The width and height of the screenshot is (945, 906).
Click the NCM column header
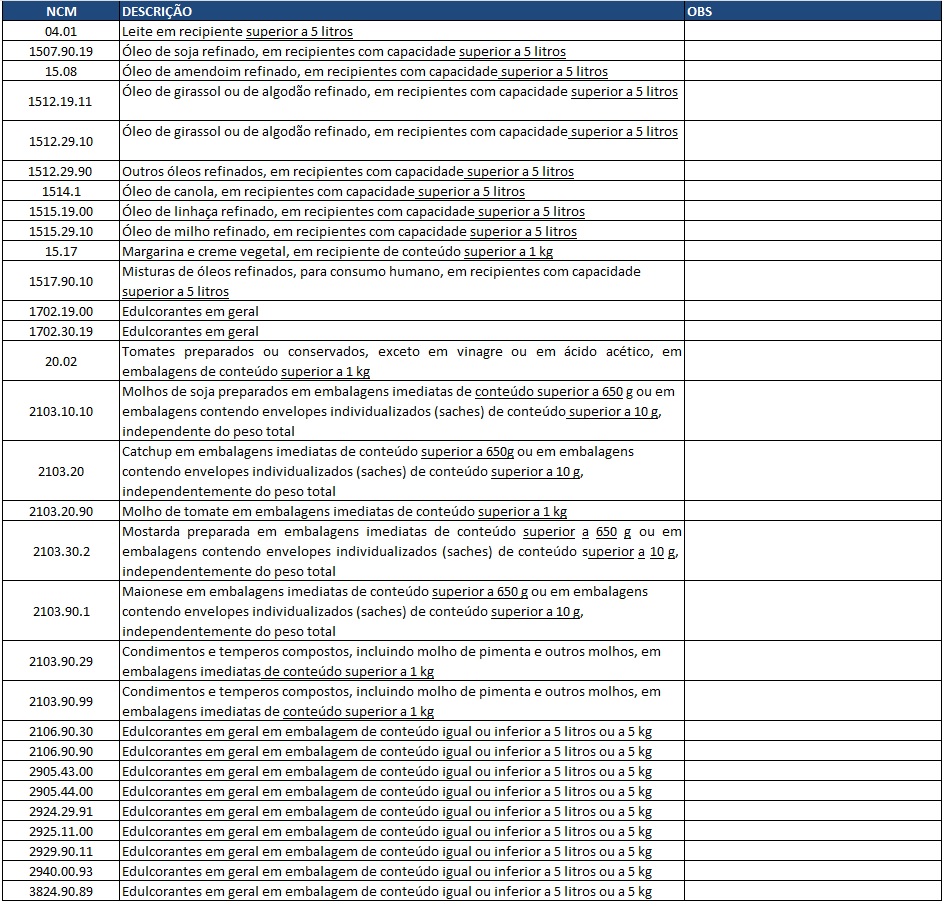[x=61, y=11]
